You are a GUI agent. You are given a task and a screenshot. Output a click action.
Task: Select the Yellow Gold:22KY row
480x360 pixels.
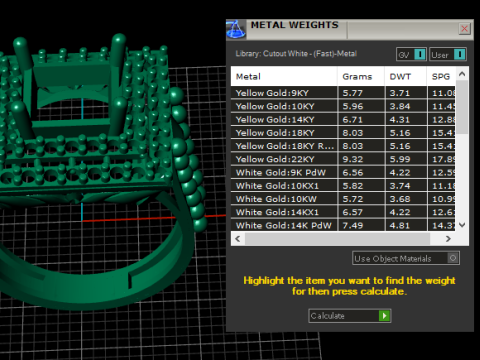point(343,159)
